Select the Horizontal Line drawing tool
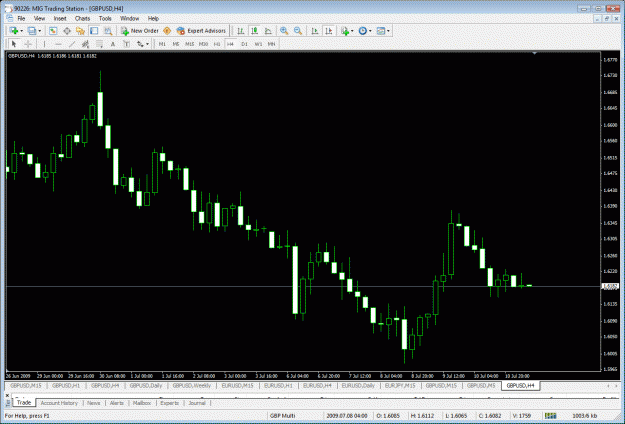Screen dimensions: 625x424 point(58,44)
